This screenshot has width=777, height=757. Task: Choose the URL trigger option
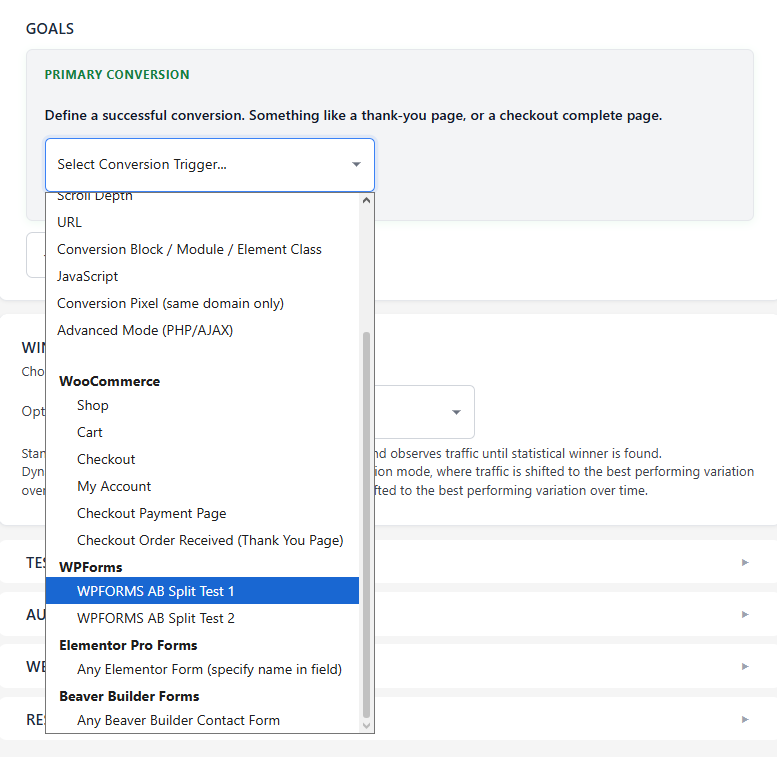point(202,222)
